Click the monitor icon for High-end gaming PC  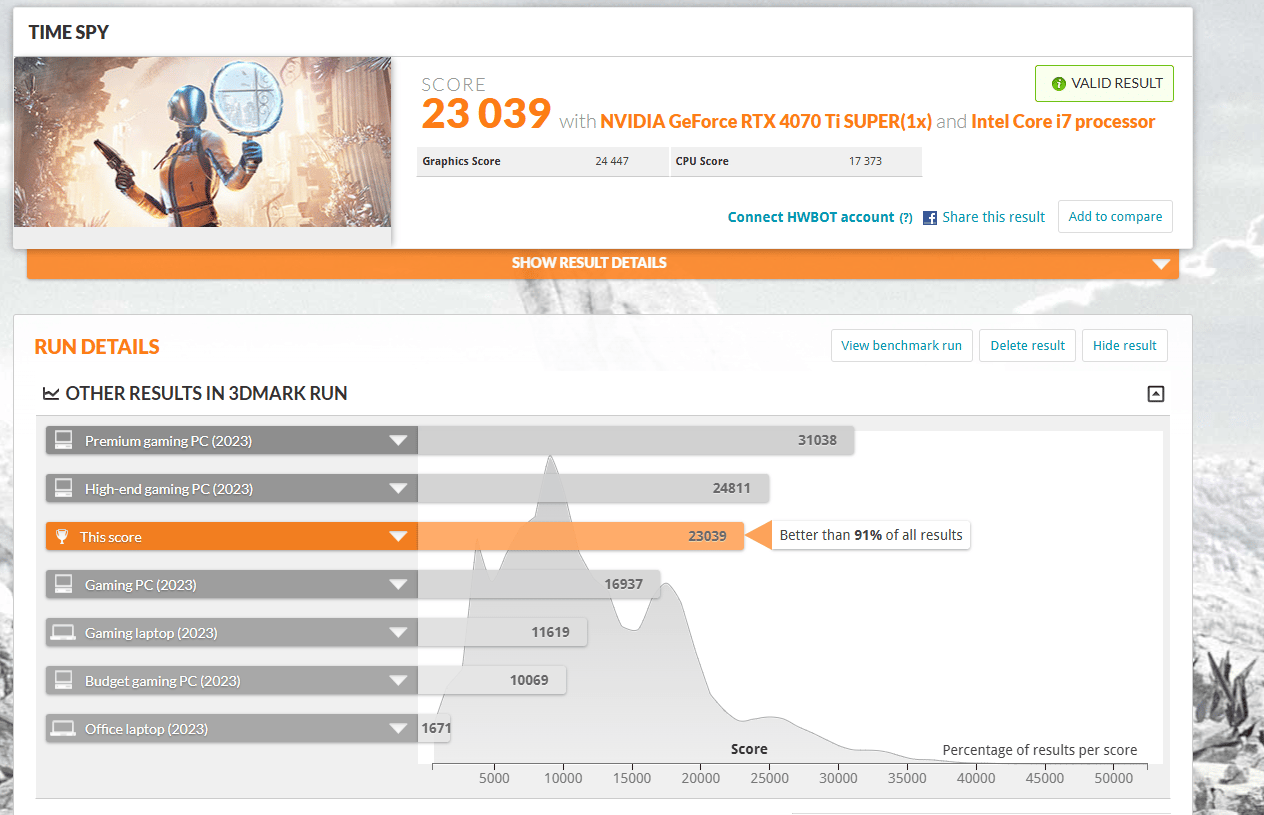[x=63, y=488]
